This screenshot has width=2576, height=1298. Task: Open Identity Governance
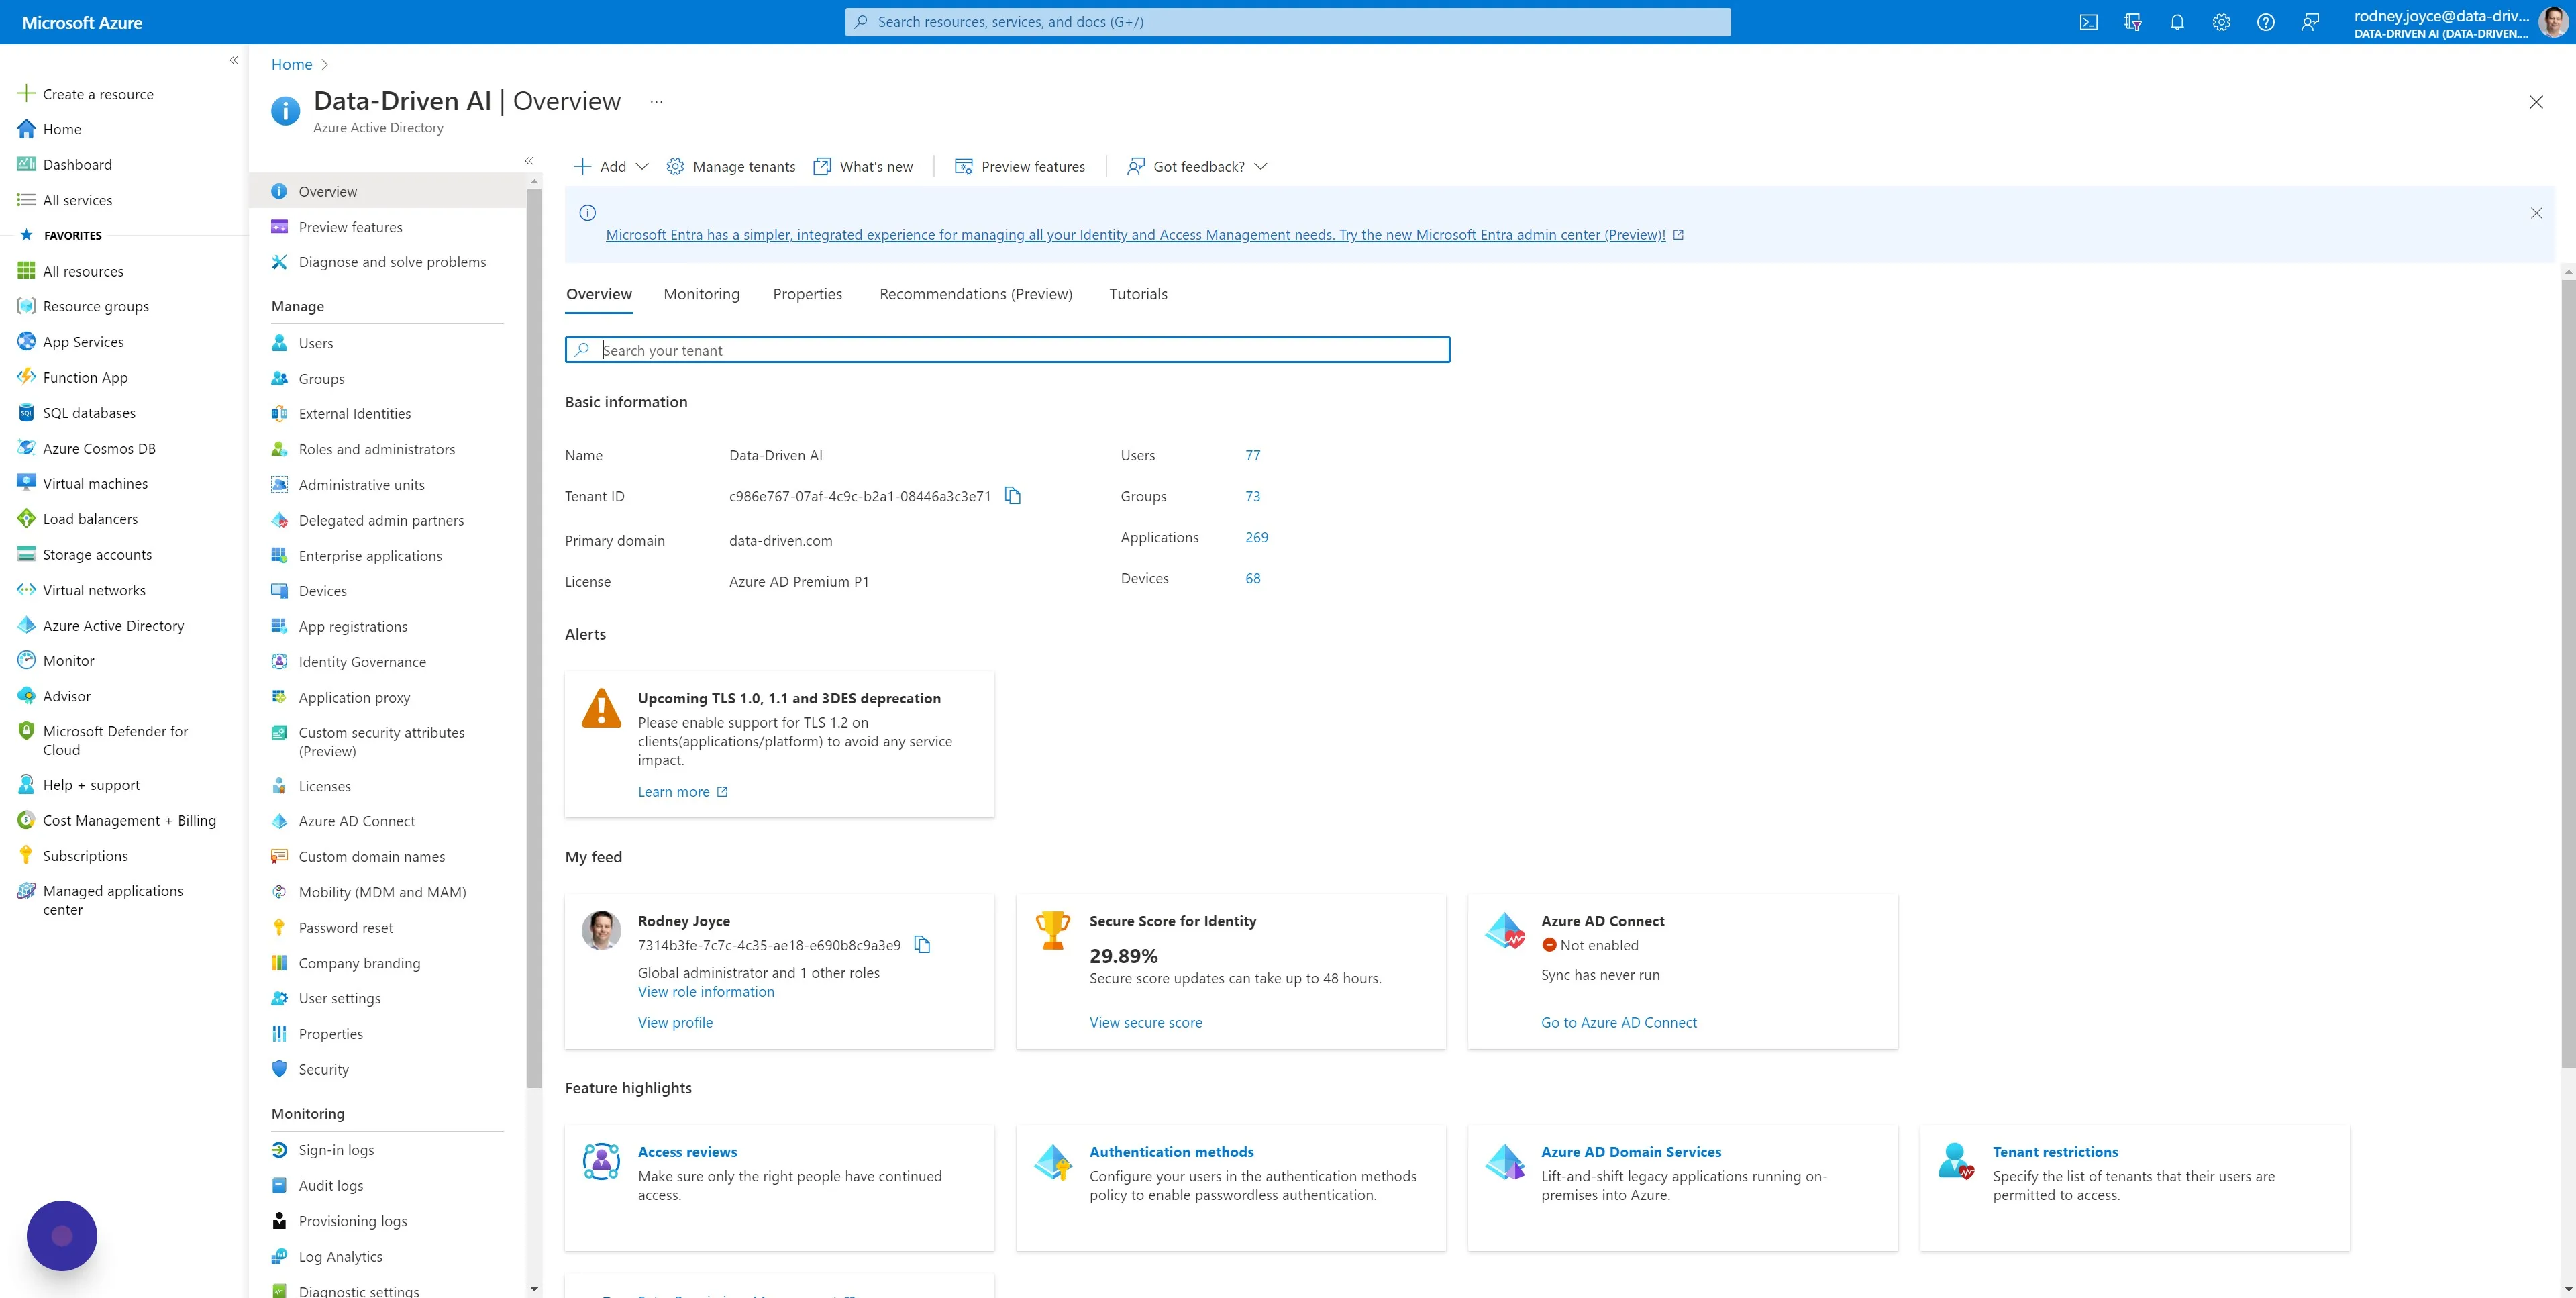point(362,662)
